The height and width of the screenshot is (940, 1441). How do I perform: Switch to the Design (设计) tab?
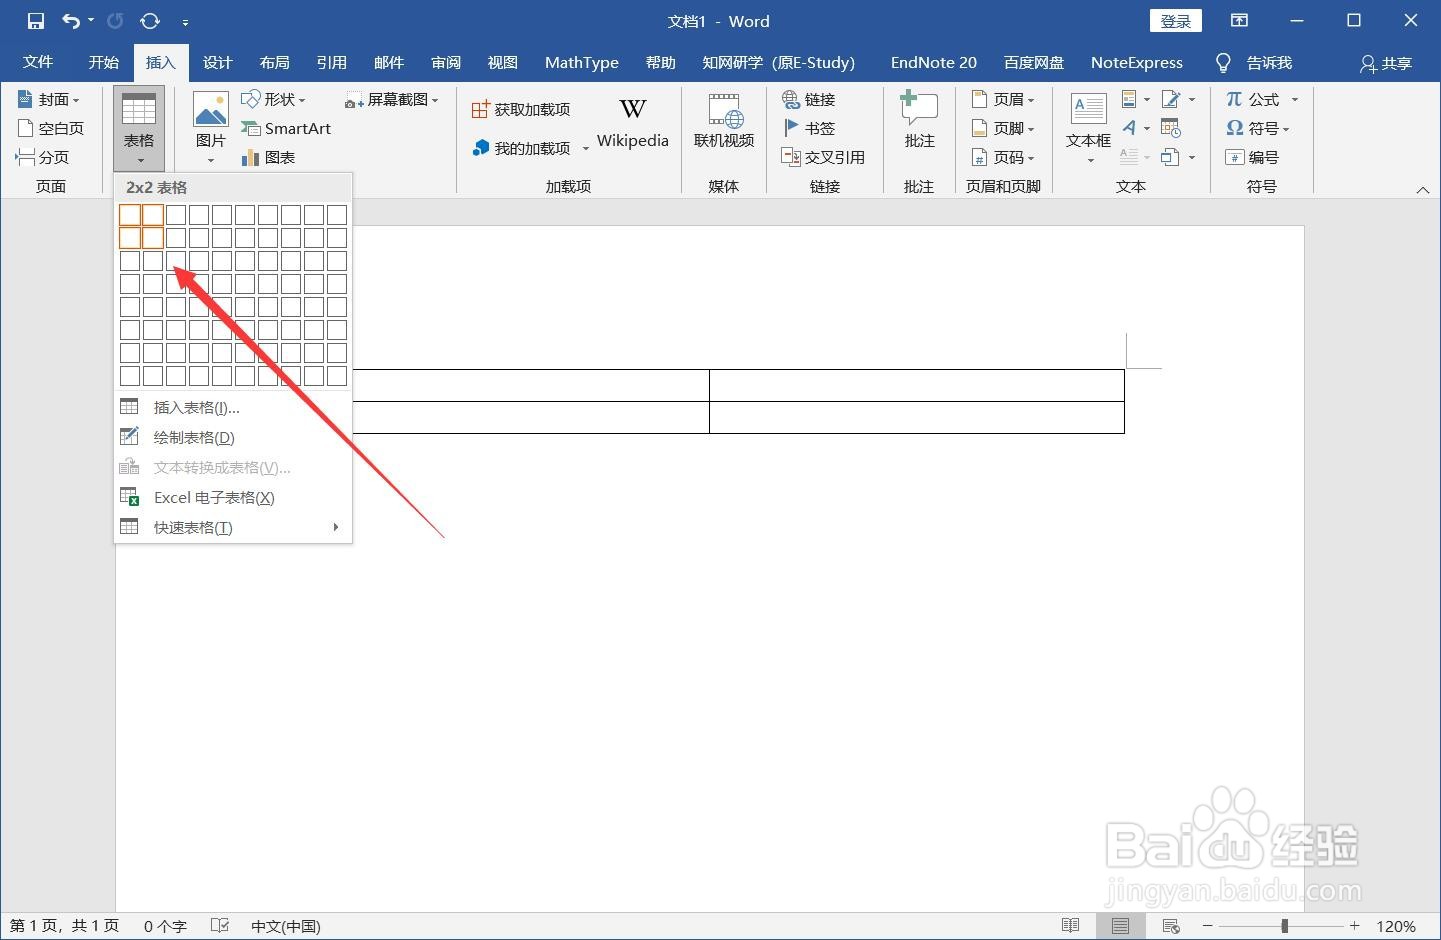click(217, 62)
